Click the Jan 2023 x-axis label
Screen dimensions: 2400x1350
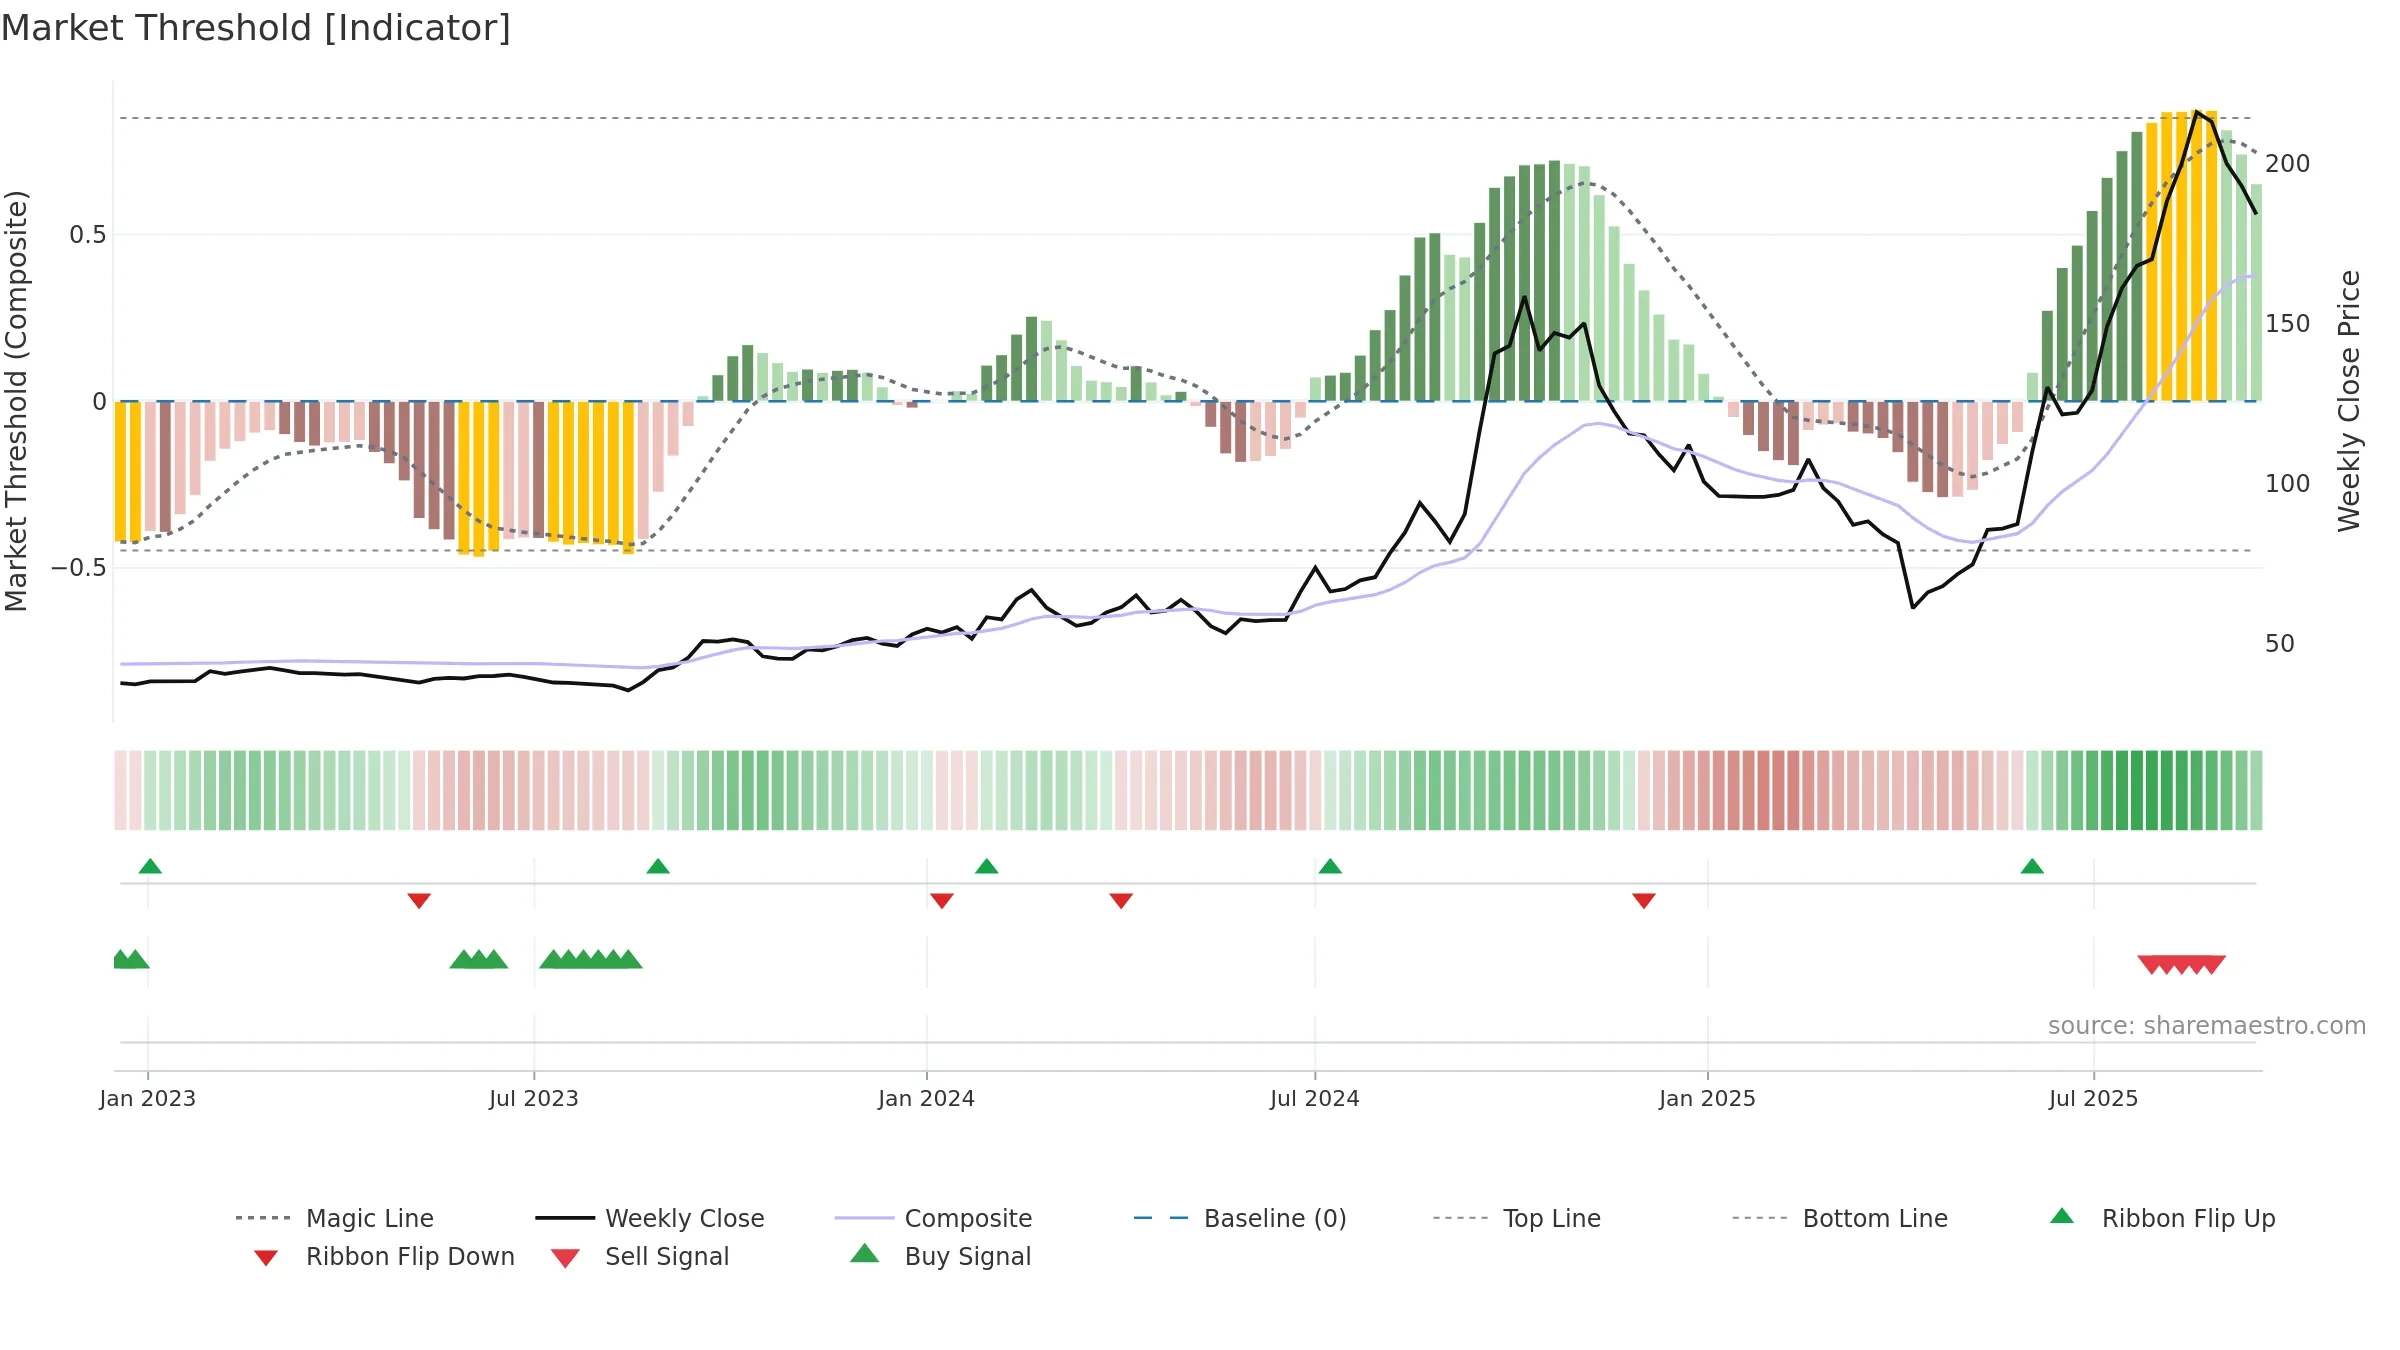point(148,1098)
